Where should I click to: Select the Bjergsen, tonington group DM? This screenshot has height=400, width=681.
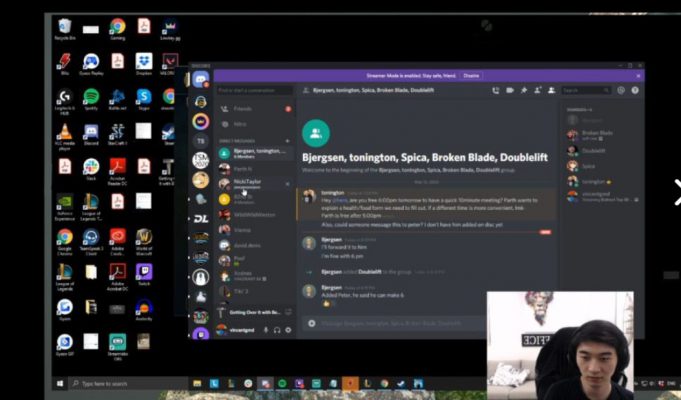tap(255, 153)
